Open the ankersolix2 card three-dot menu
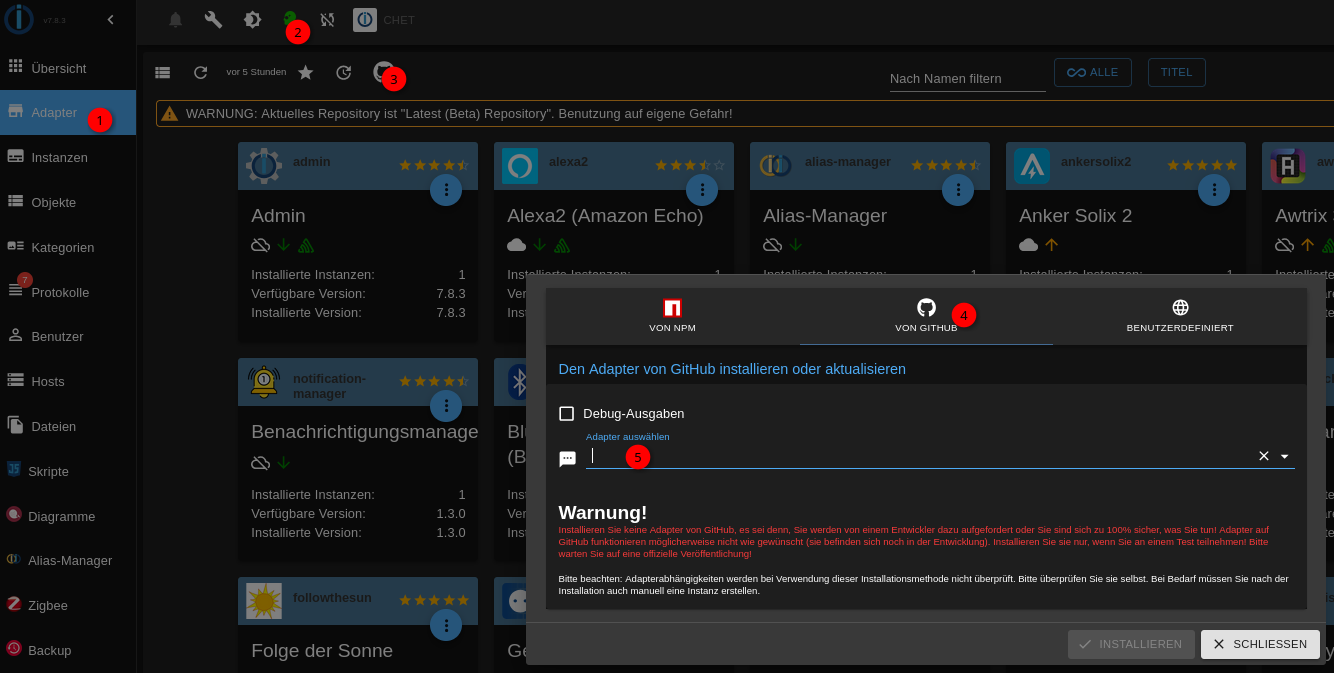The image size is (1334, 673). (1214, 189)
